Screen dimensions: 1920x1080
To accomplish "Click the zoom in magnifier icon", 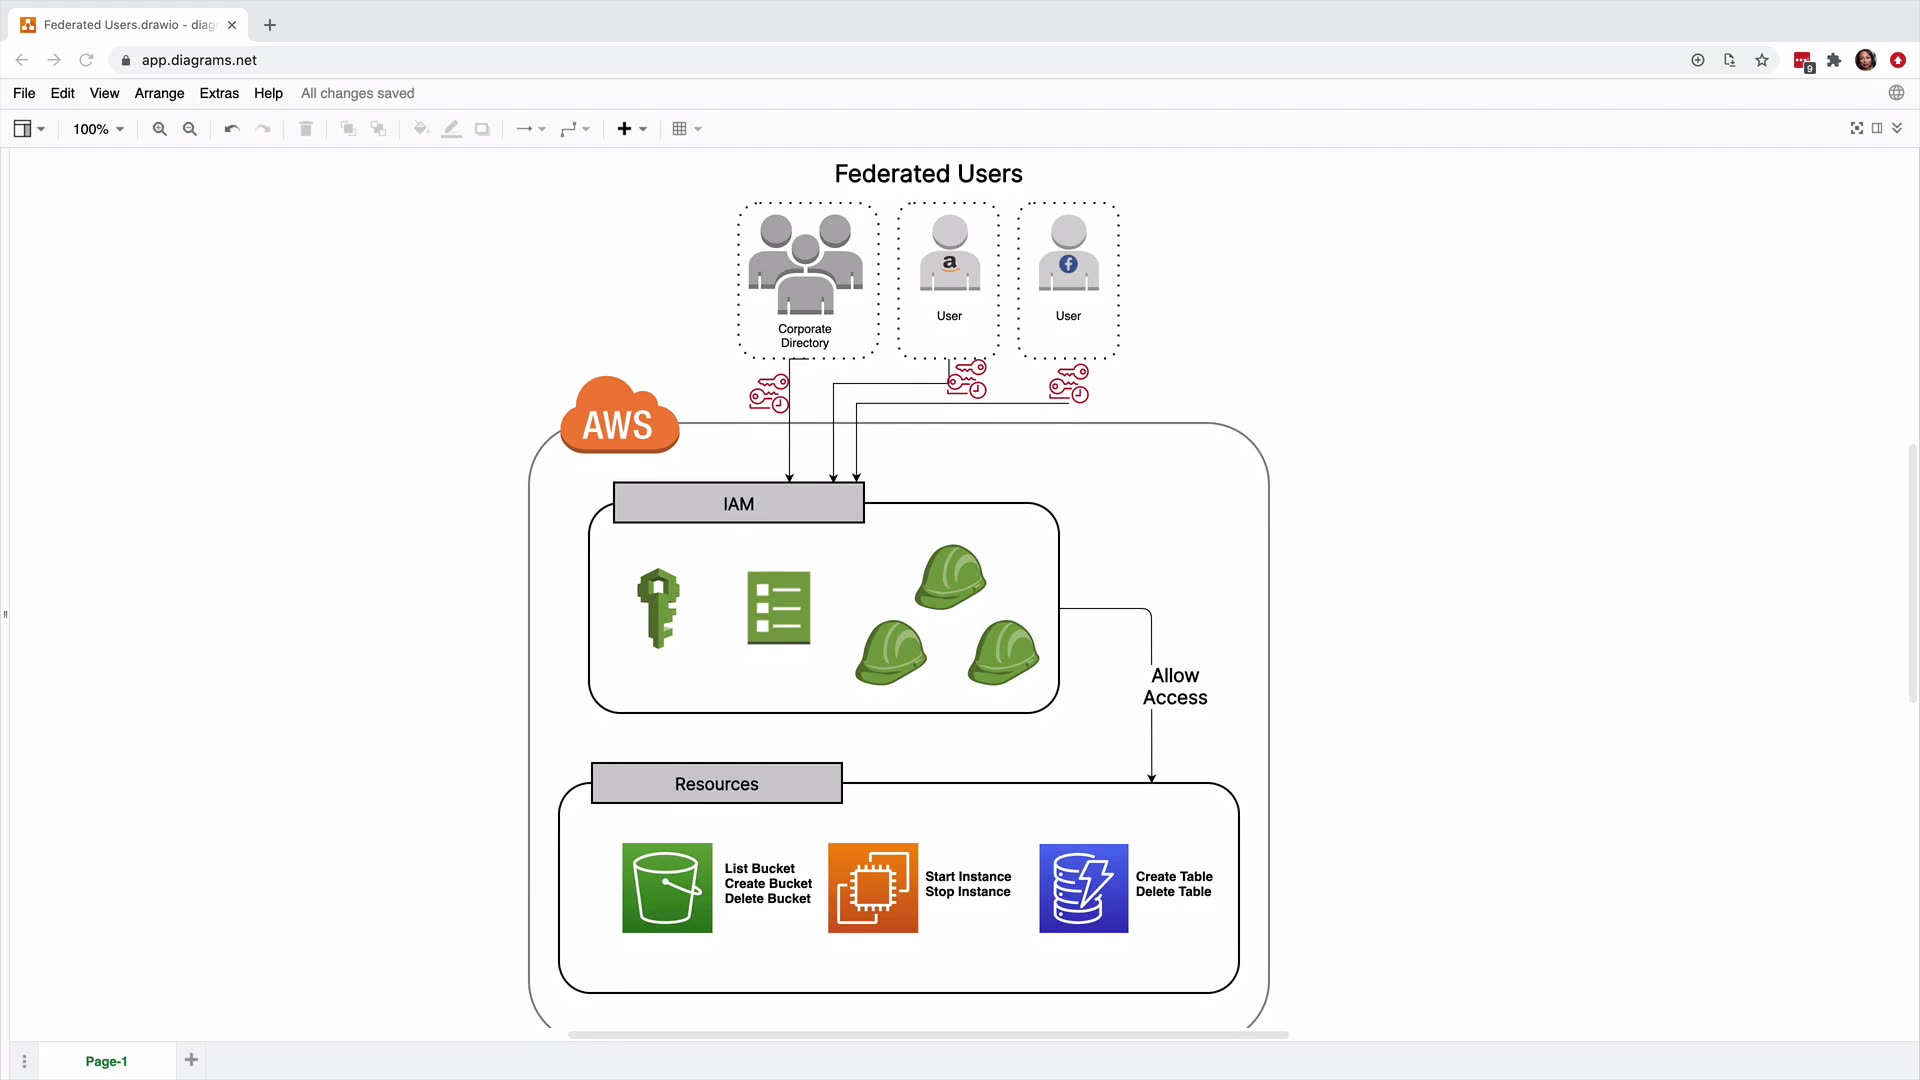I will [159, 129].
